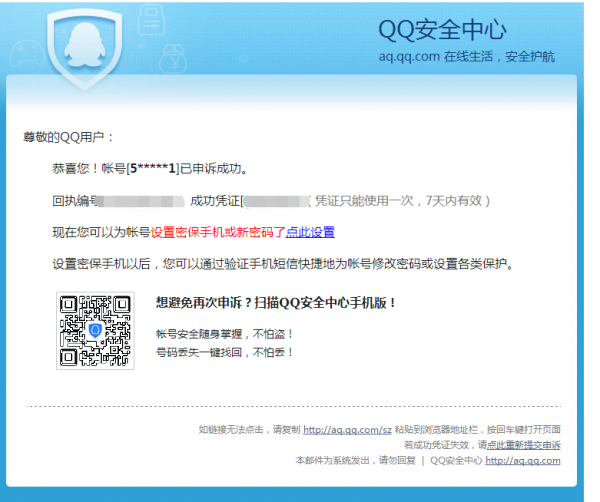Open the http://aq.qq.com footer link

523,460
